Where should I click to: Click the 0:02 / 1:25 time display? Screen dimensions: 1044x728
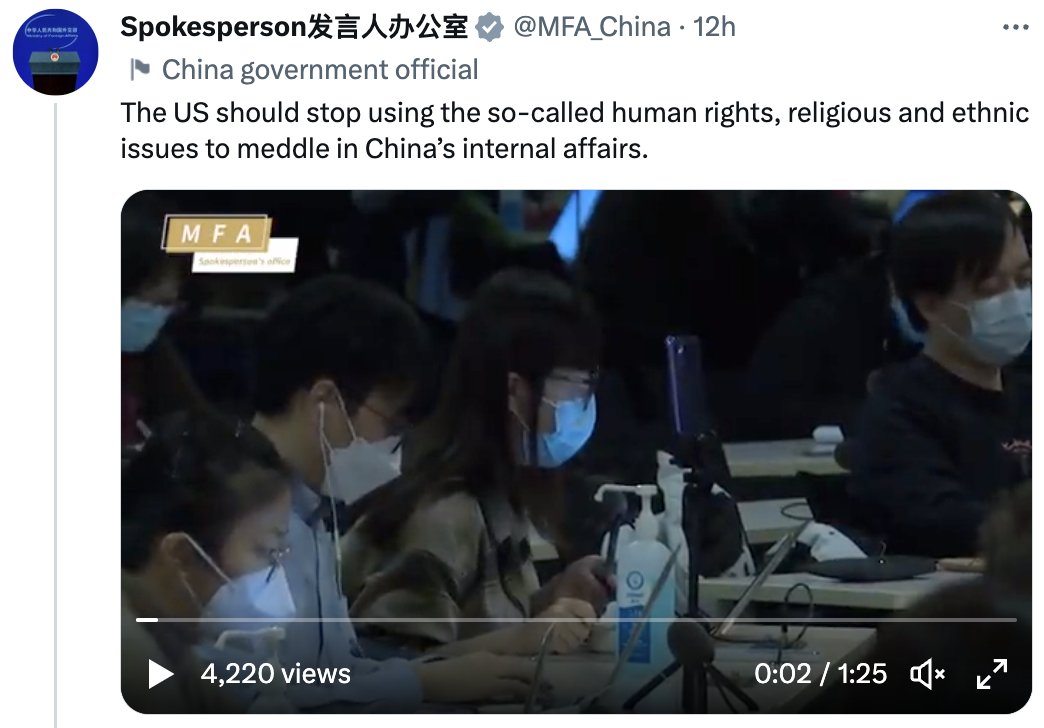coord(820,674)
